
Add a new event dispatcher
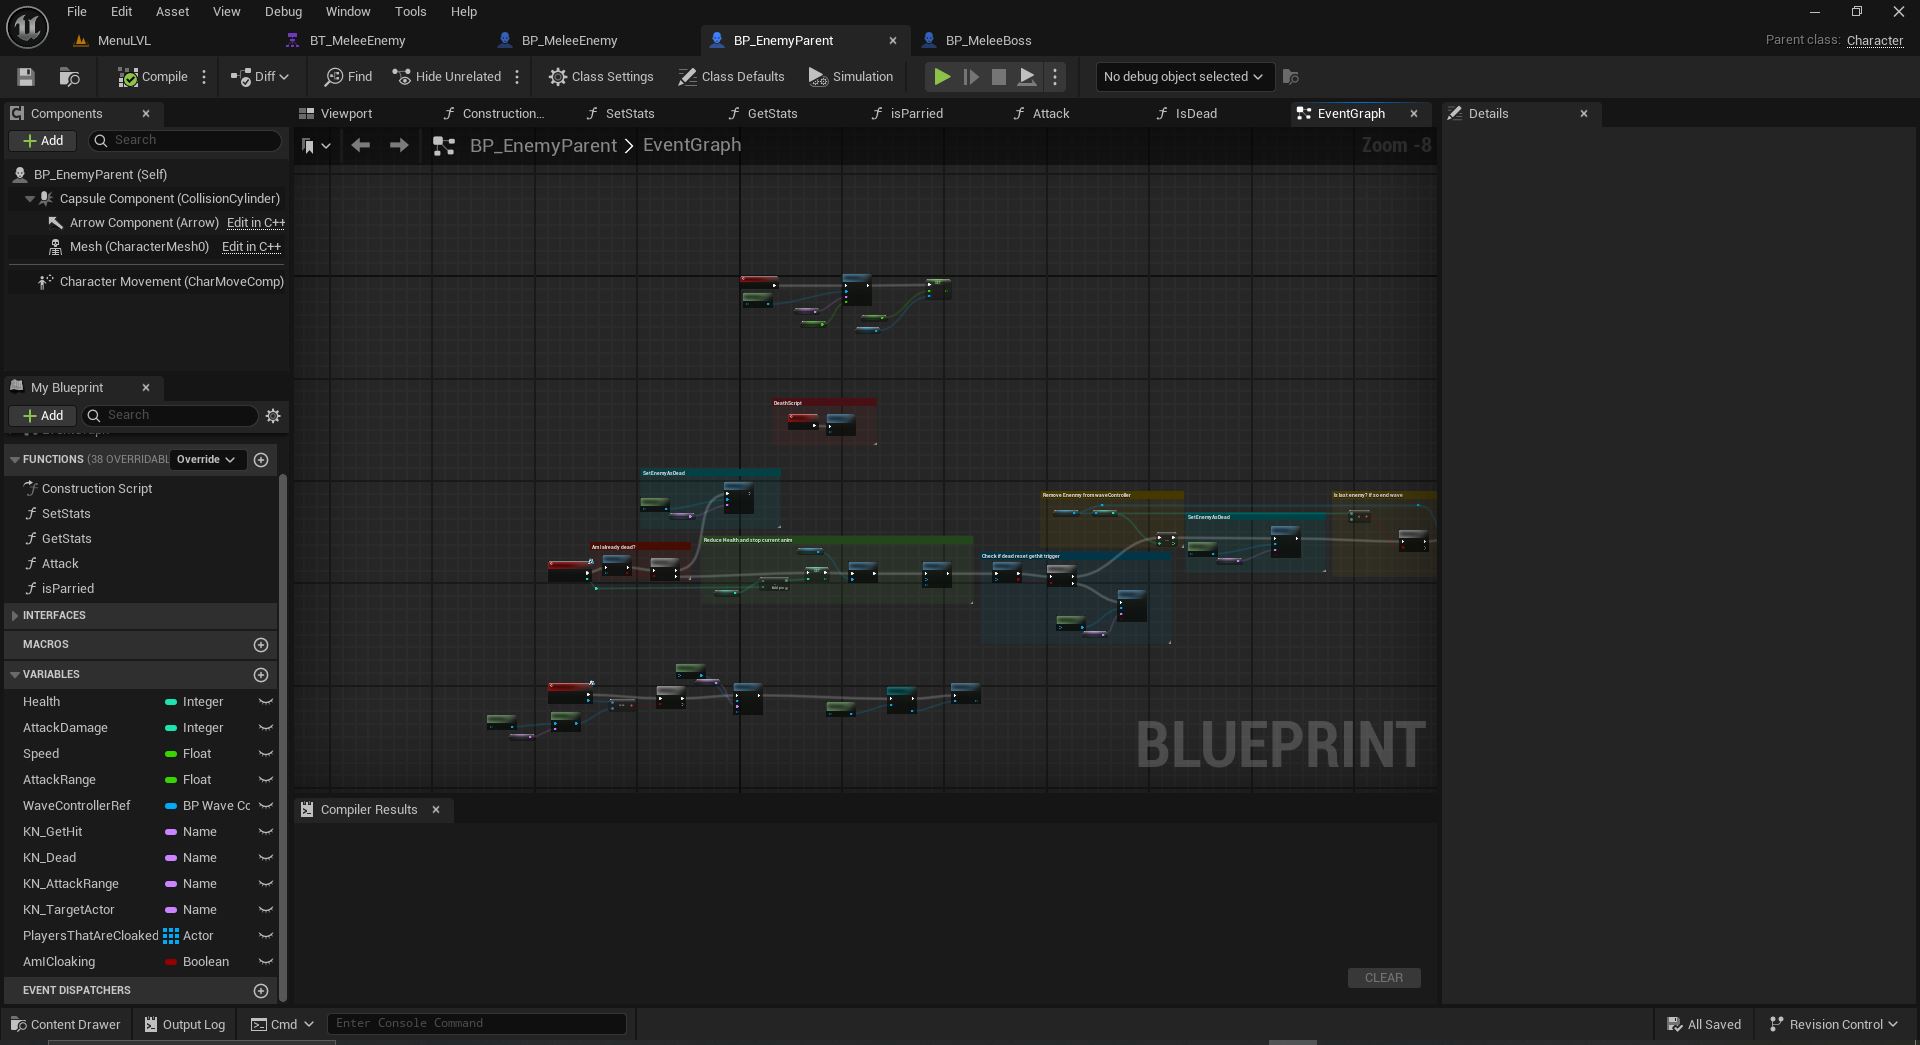tap(261, 991)
